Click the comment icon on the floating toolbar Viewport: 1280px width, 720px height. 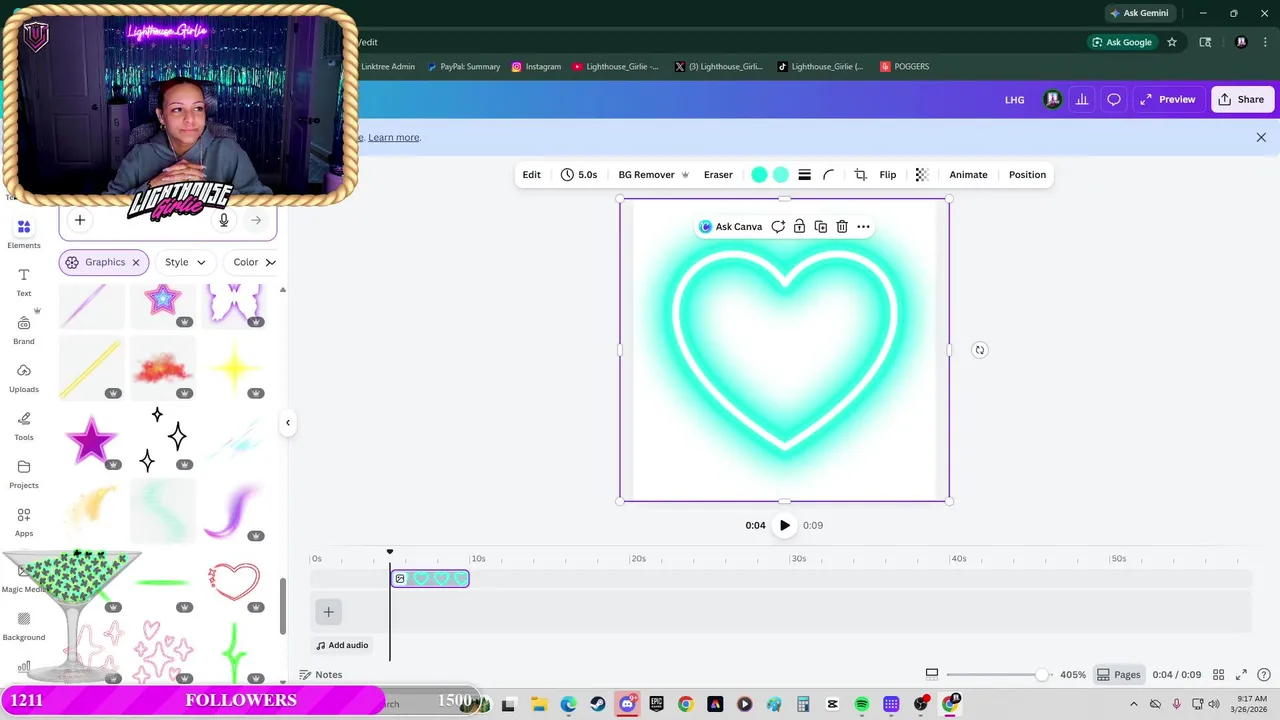point(778,227)
